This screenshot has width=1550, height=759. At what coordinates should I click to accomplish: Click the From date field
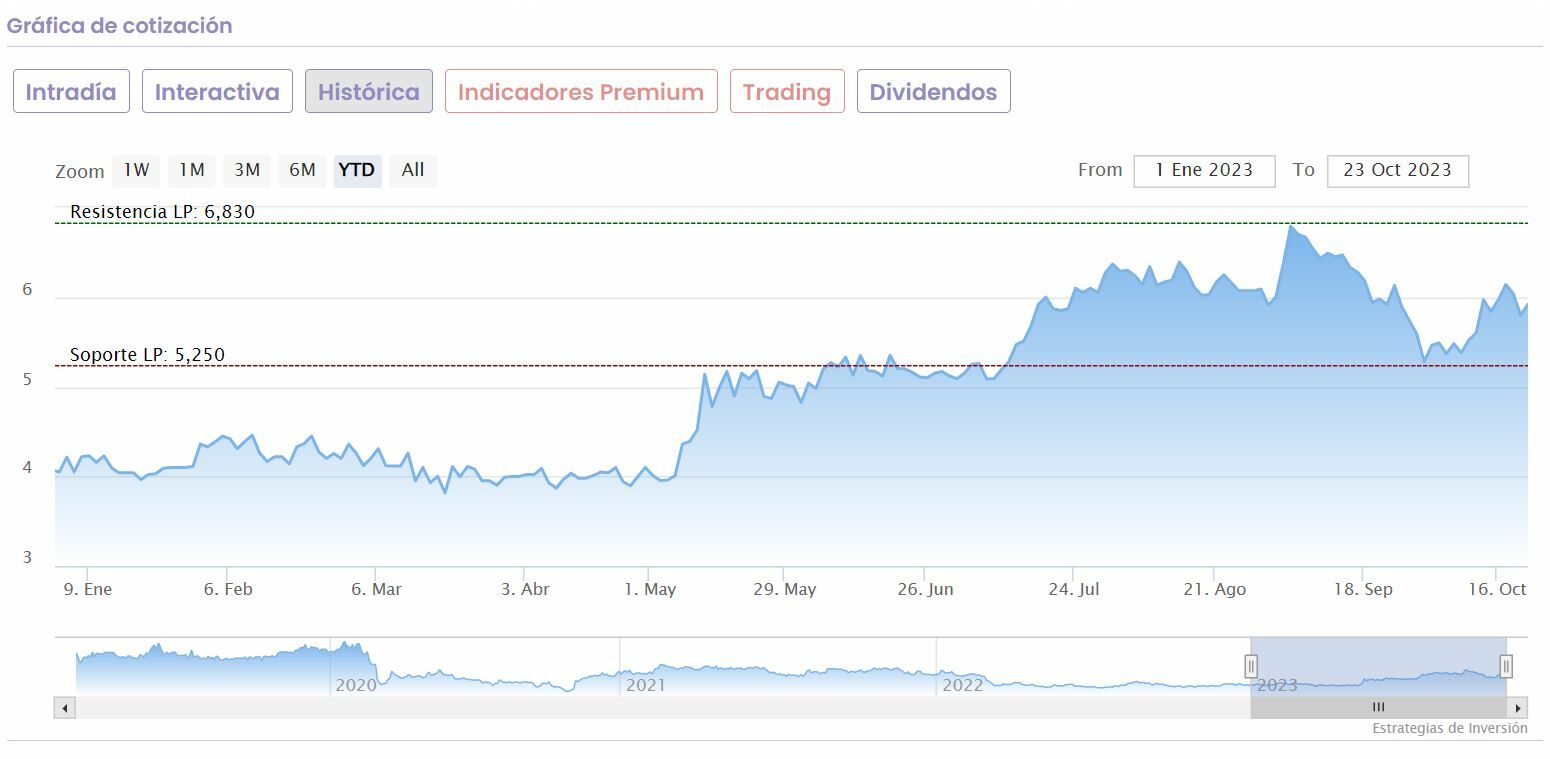[x=1204, y=171]
